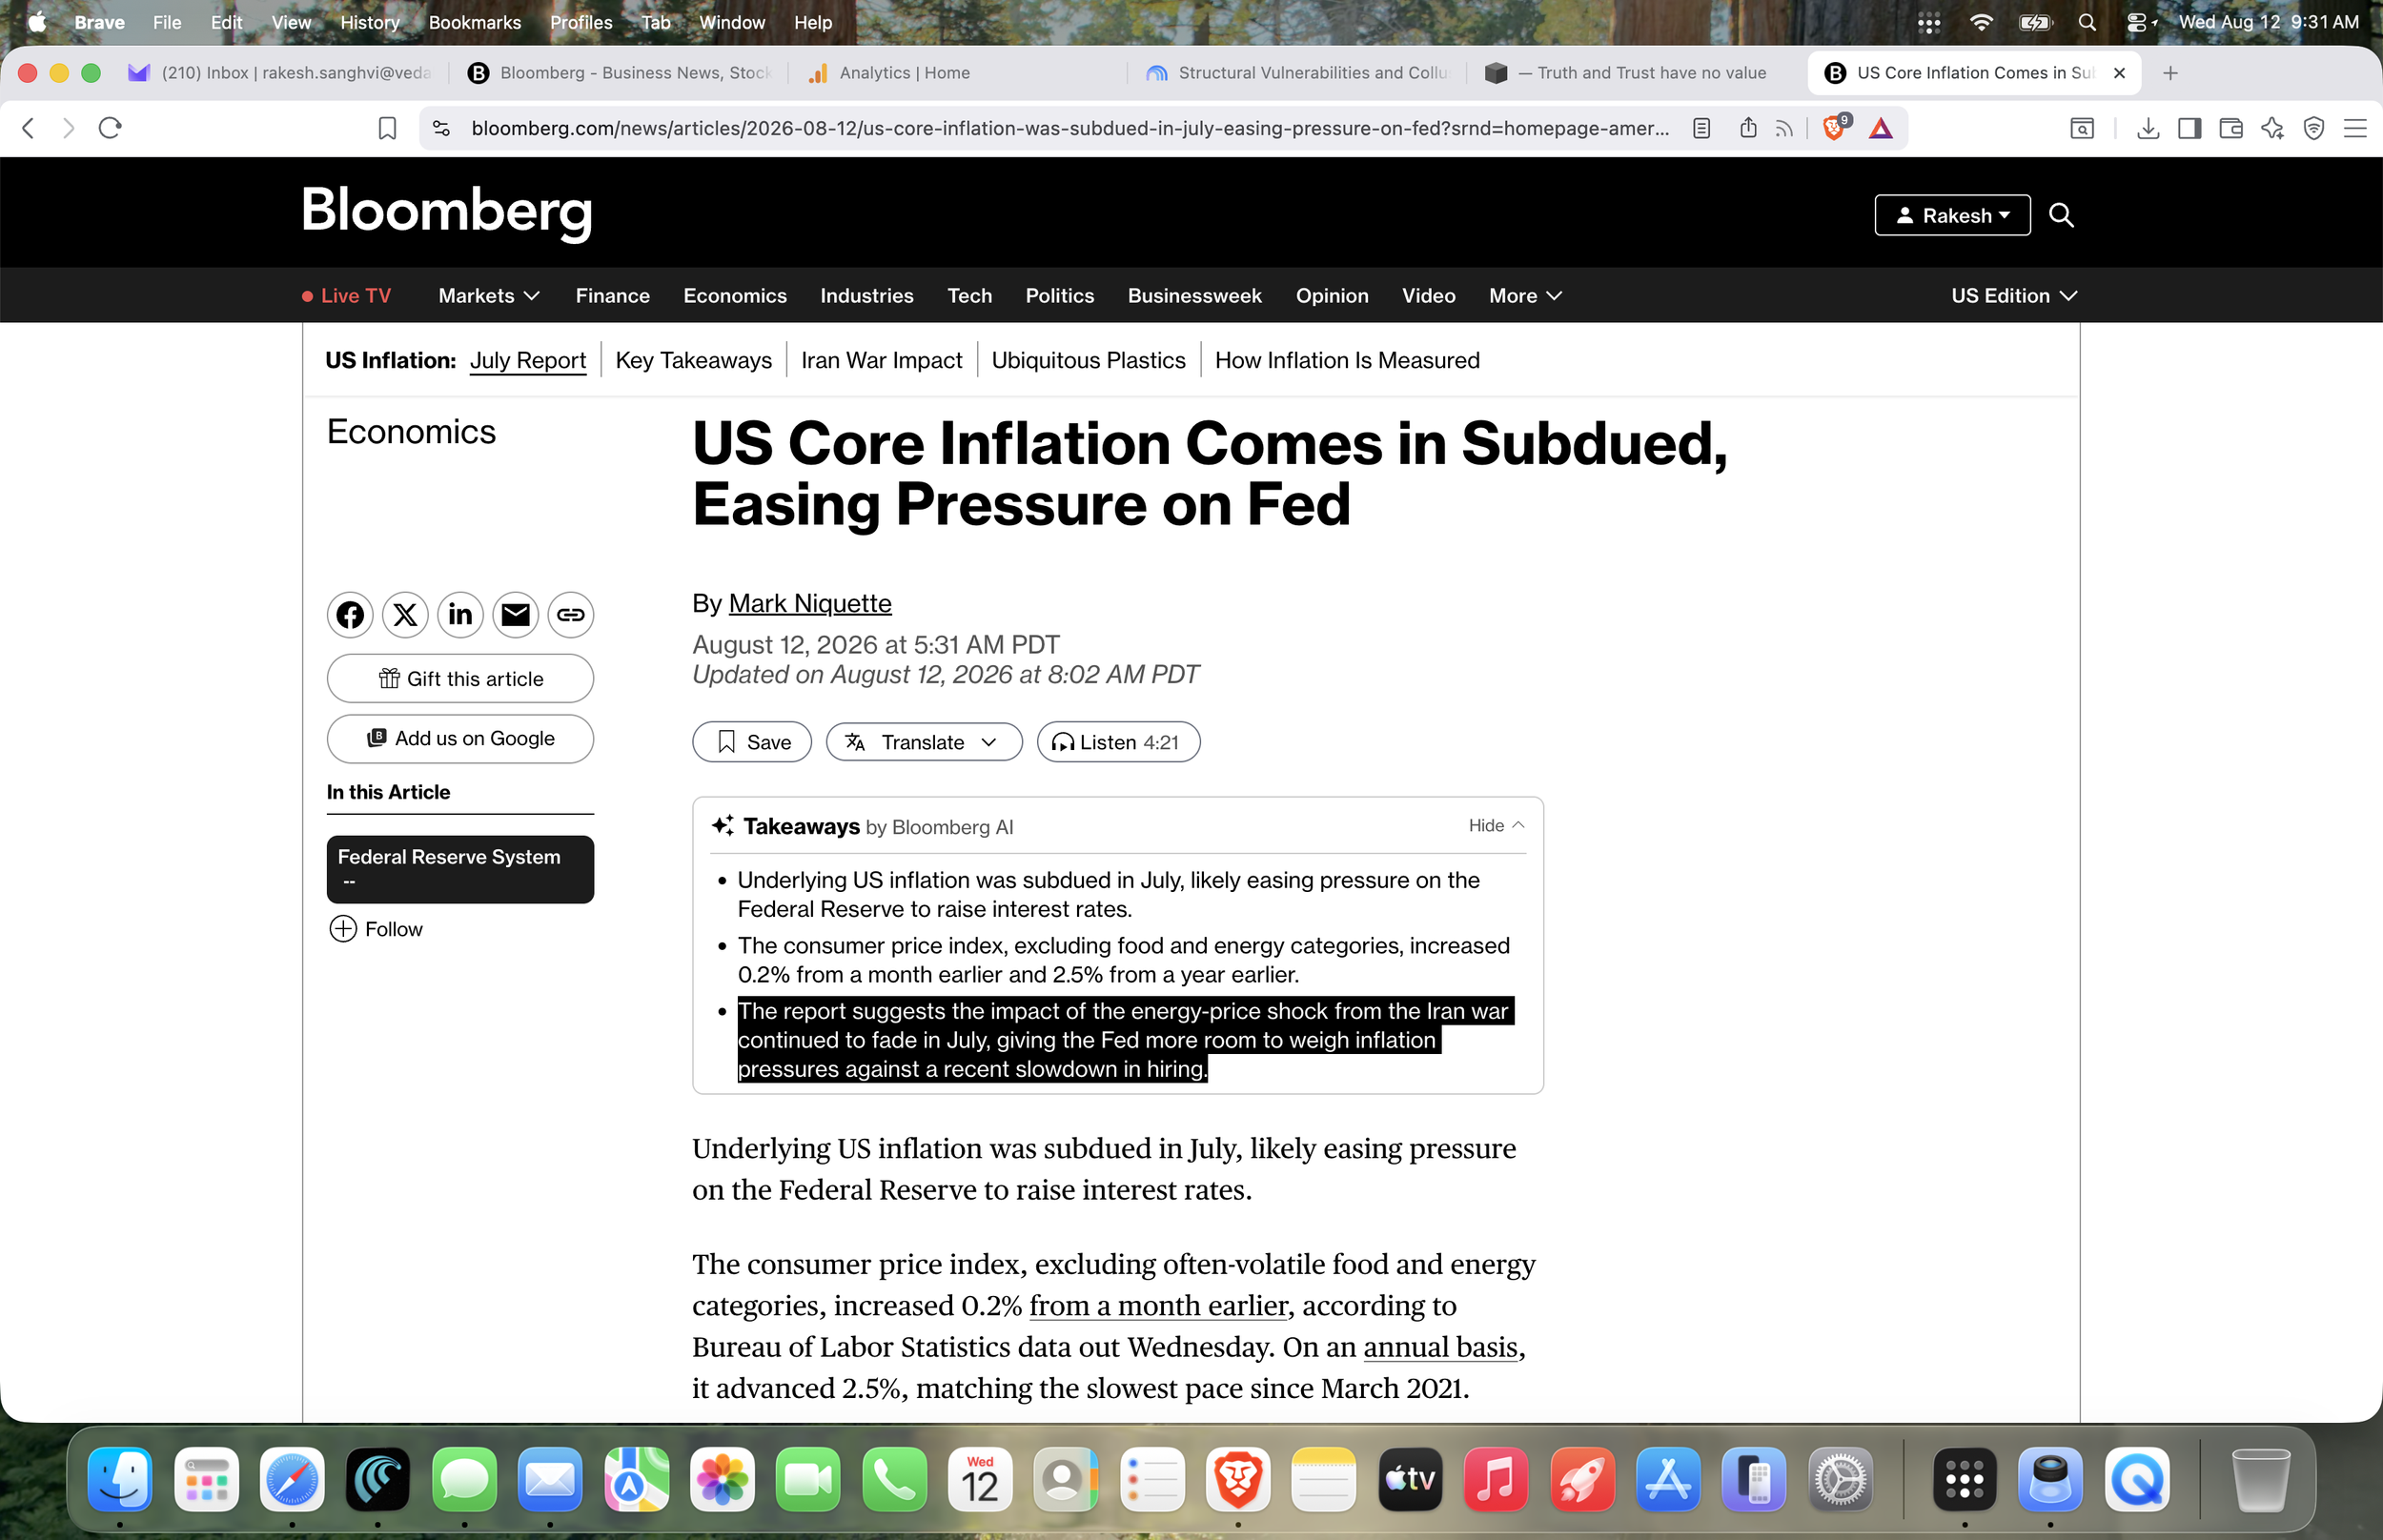Share article on Facebook icon
This screenshot has width=2383, height=1540.
[350, 614]
